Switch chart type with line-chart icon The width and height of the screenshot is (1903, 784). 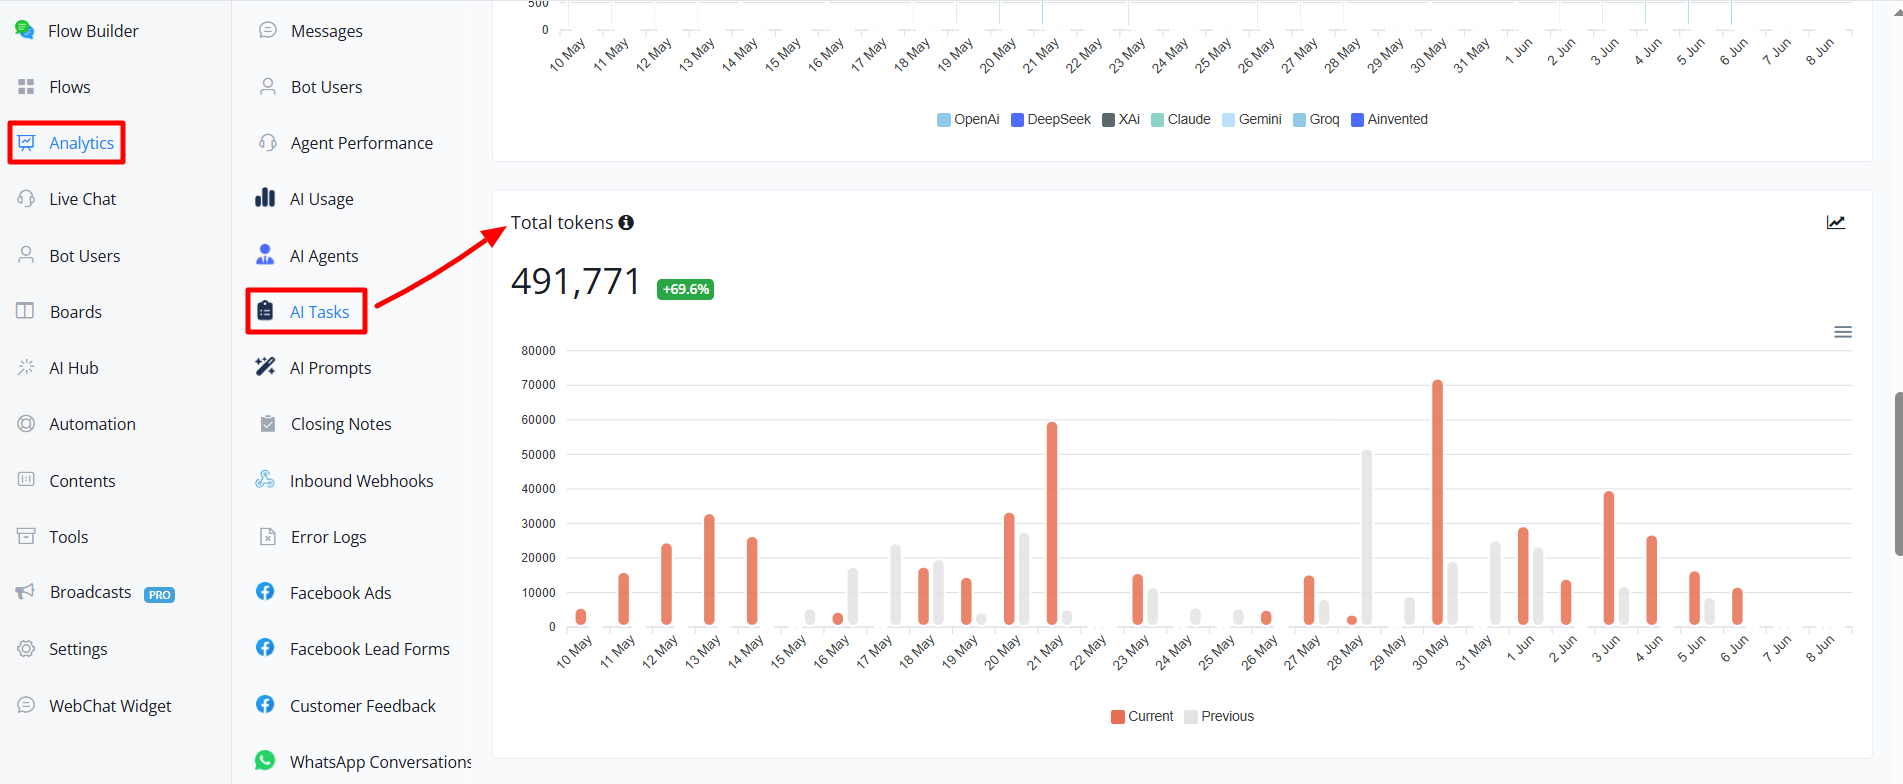pyautogui.click(x=1836, y=222)
